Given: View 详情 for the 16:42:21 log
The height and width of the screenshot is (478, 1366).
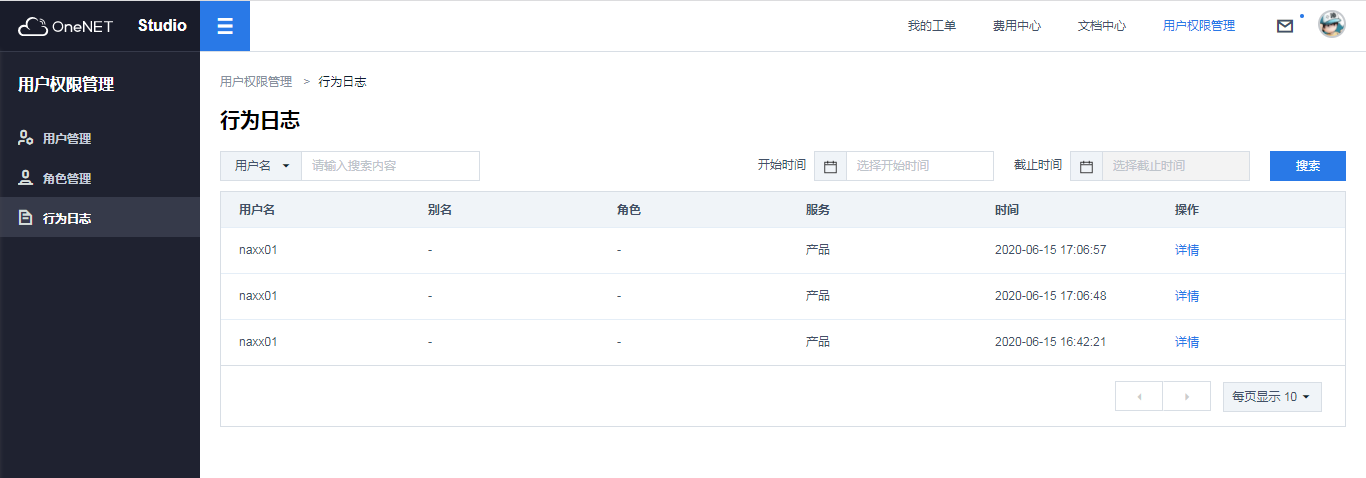Looking at the screenshot, I should (x=1187, y=342).
